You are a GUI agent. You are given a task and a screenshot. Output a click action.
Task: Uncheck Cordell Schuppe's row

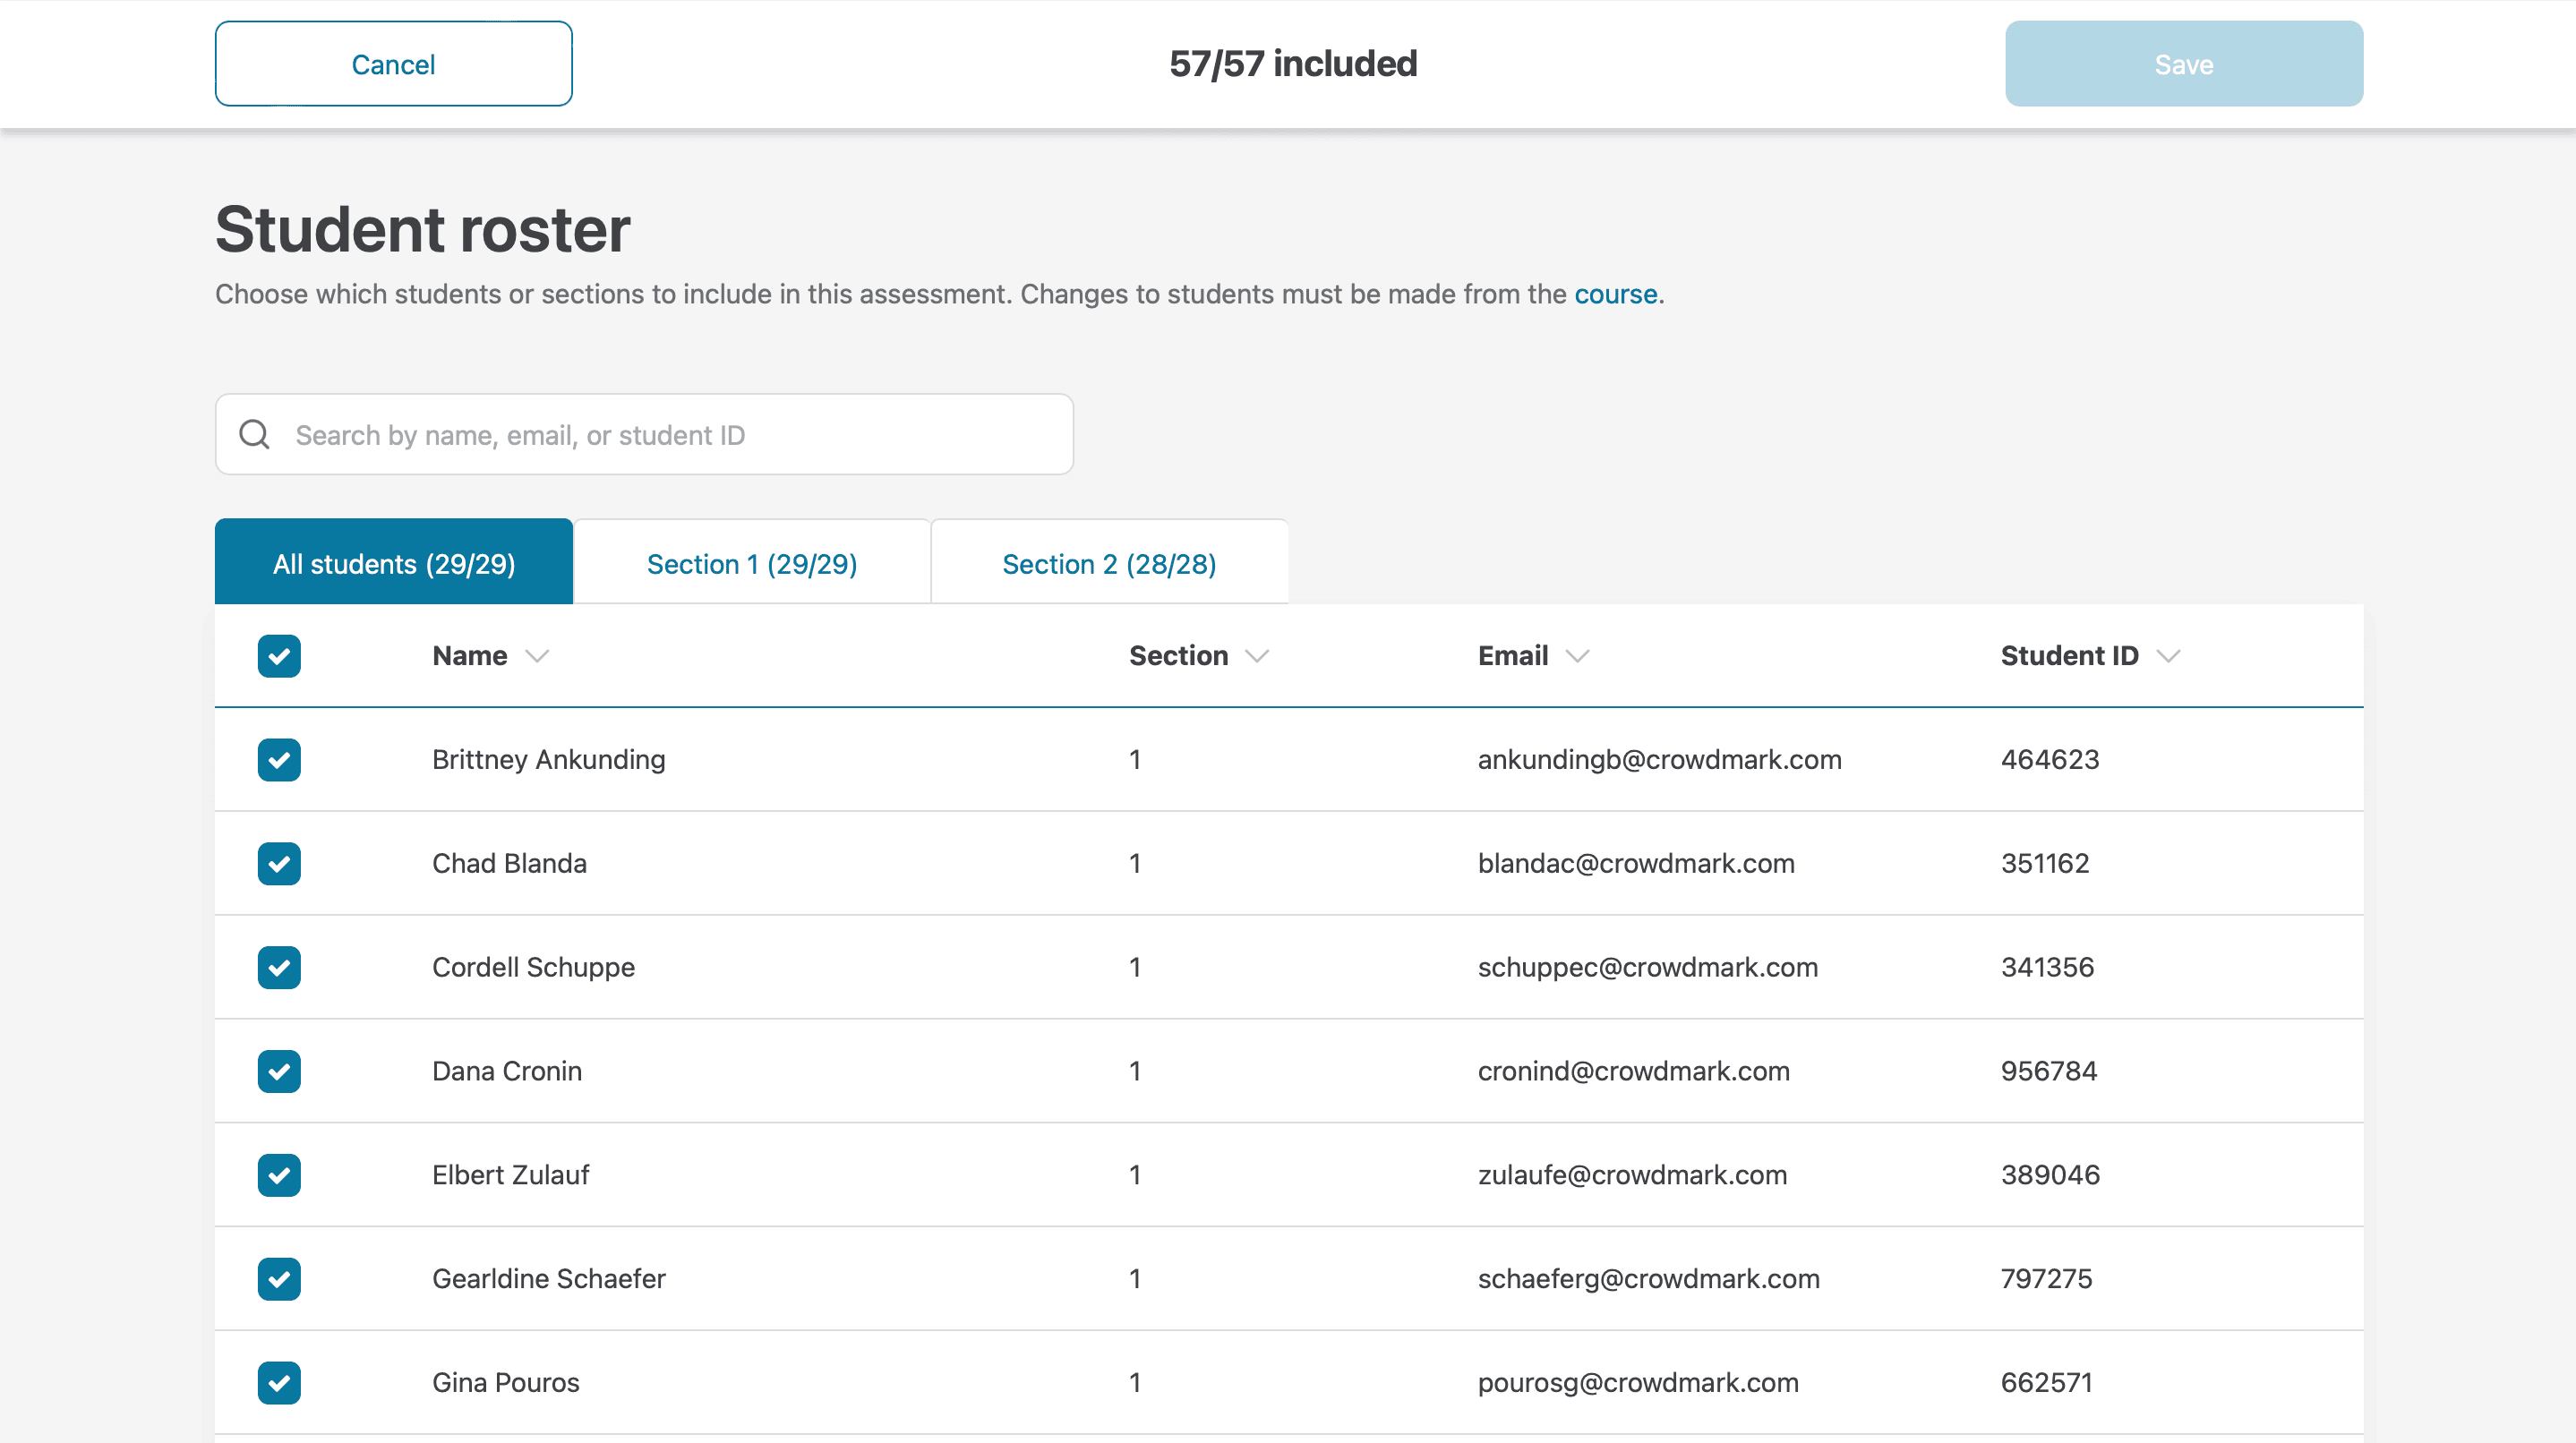pos(279,968)
